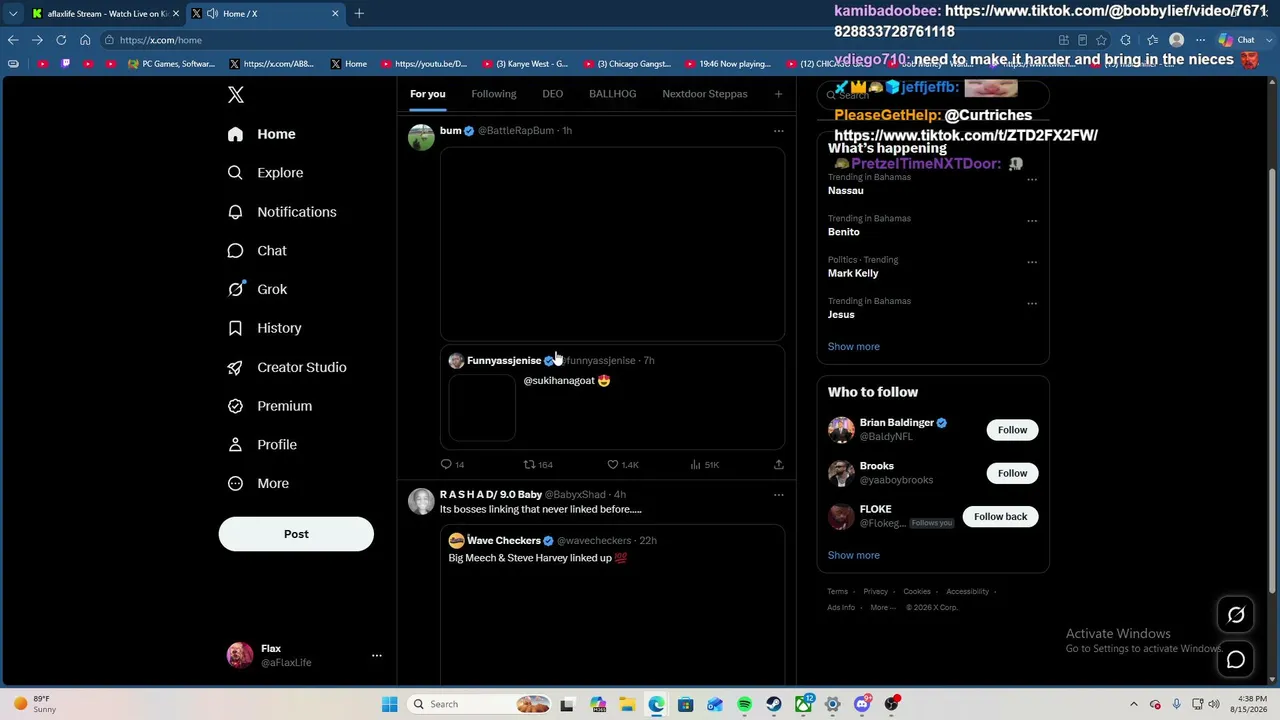Follow Brooks
Viewport: 1280px width, 720px height.
(1012, 473)
